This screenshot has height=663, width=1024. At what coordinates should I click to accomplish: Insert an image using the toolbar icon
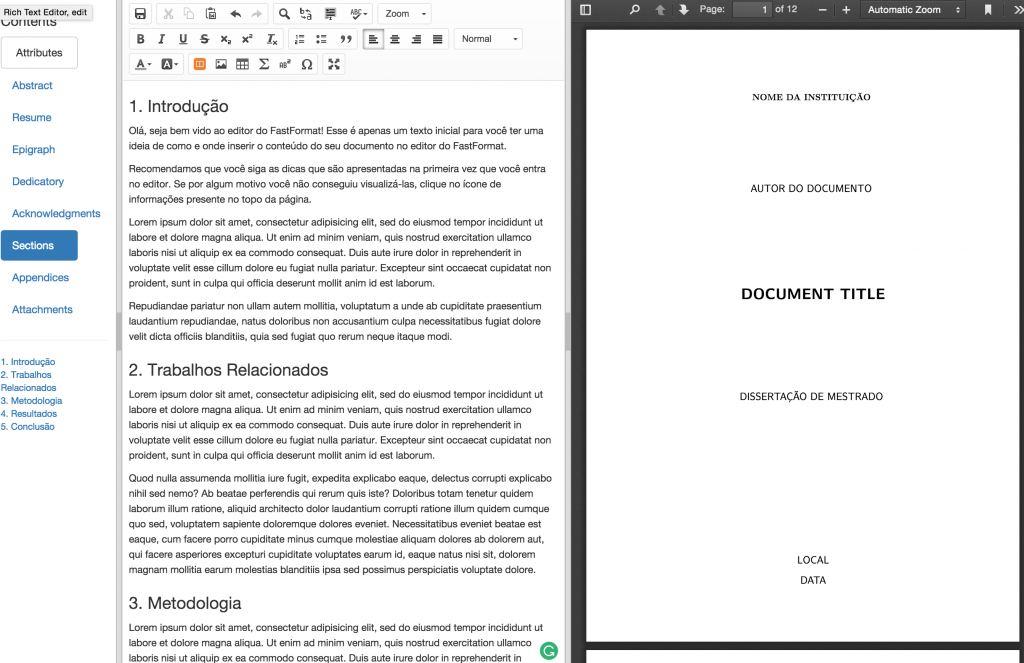click(219, 64)
